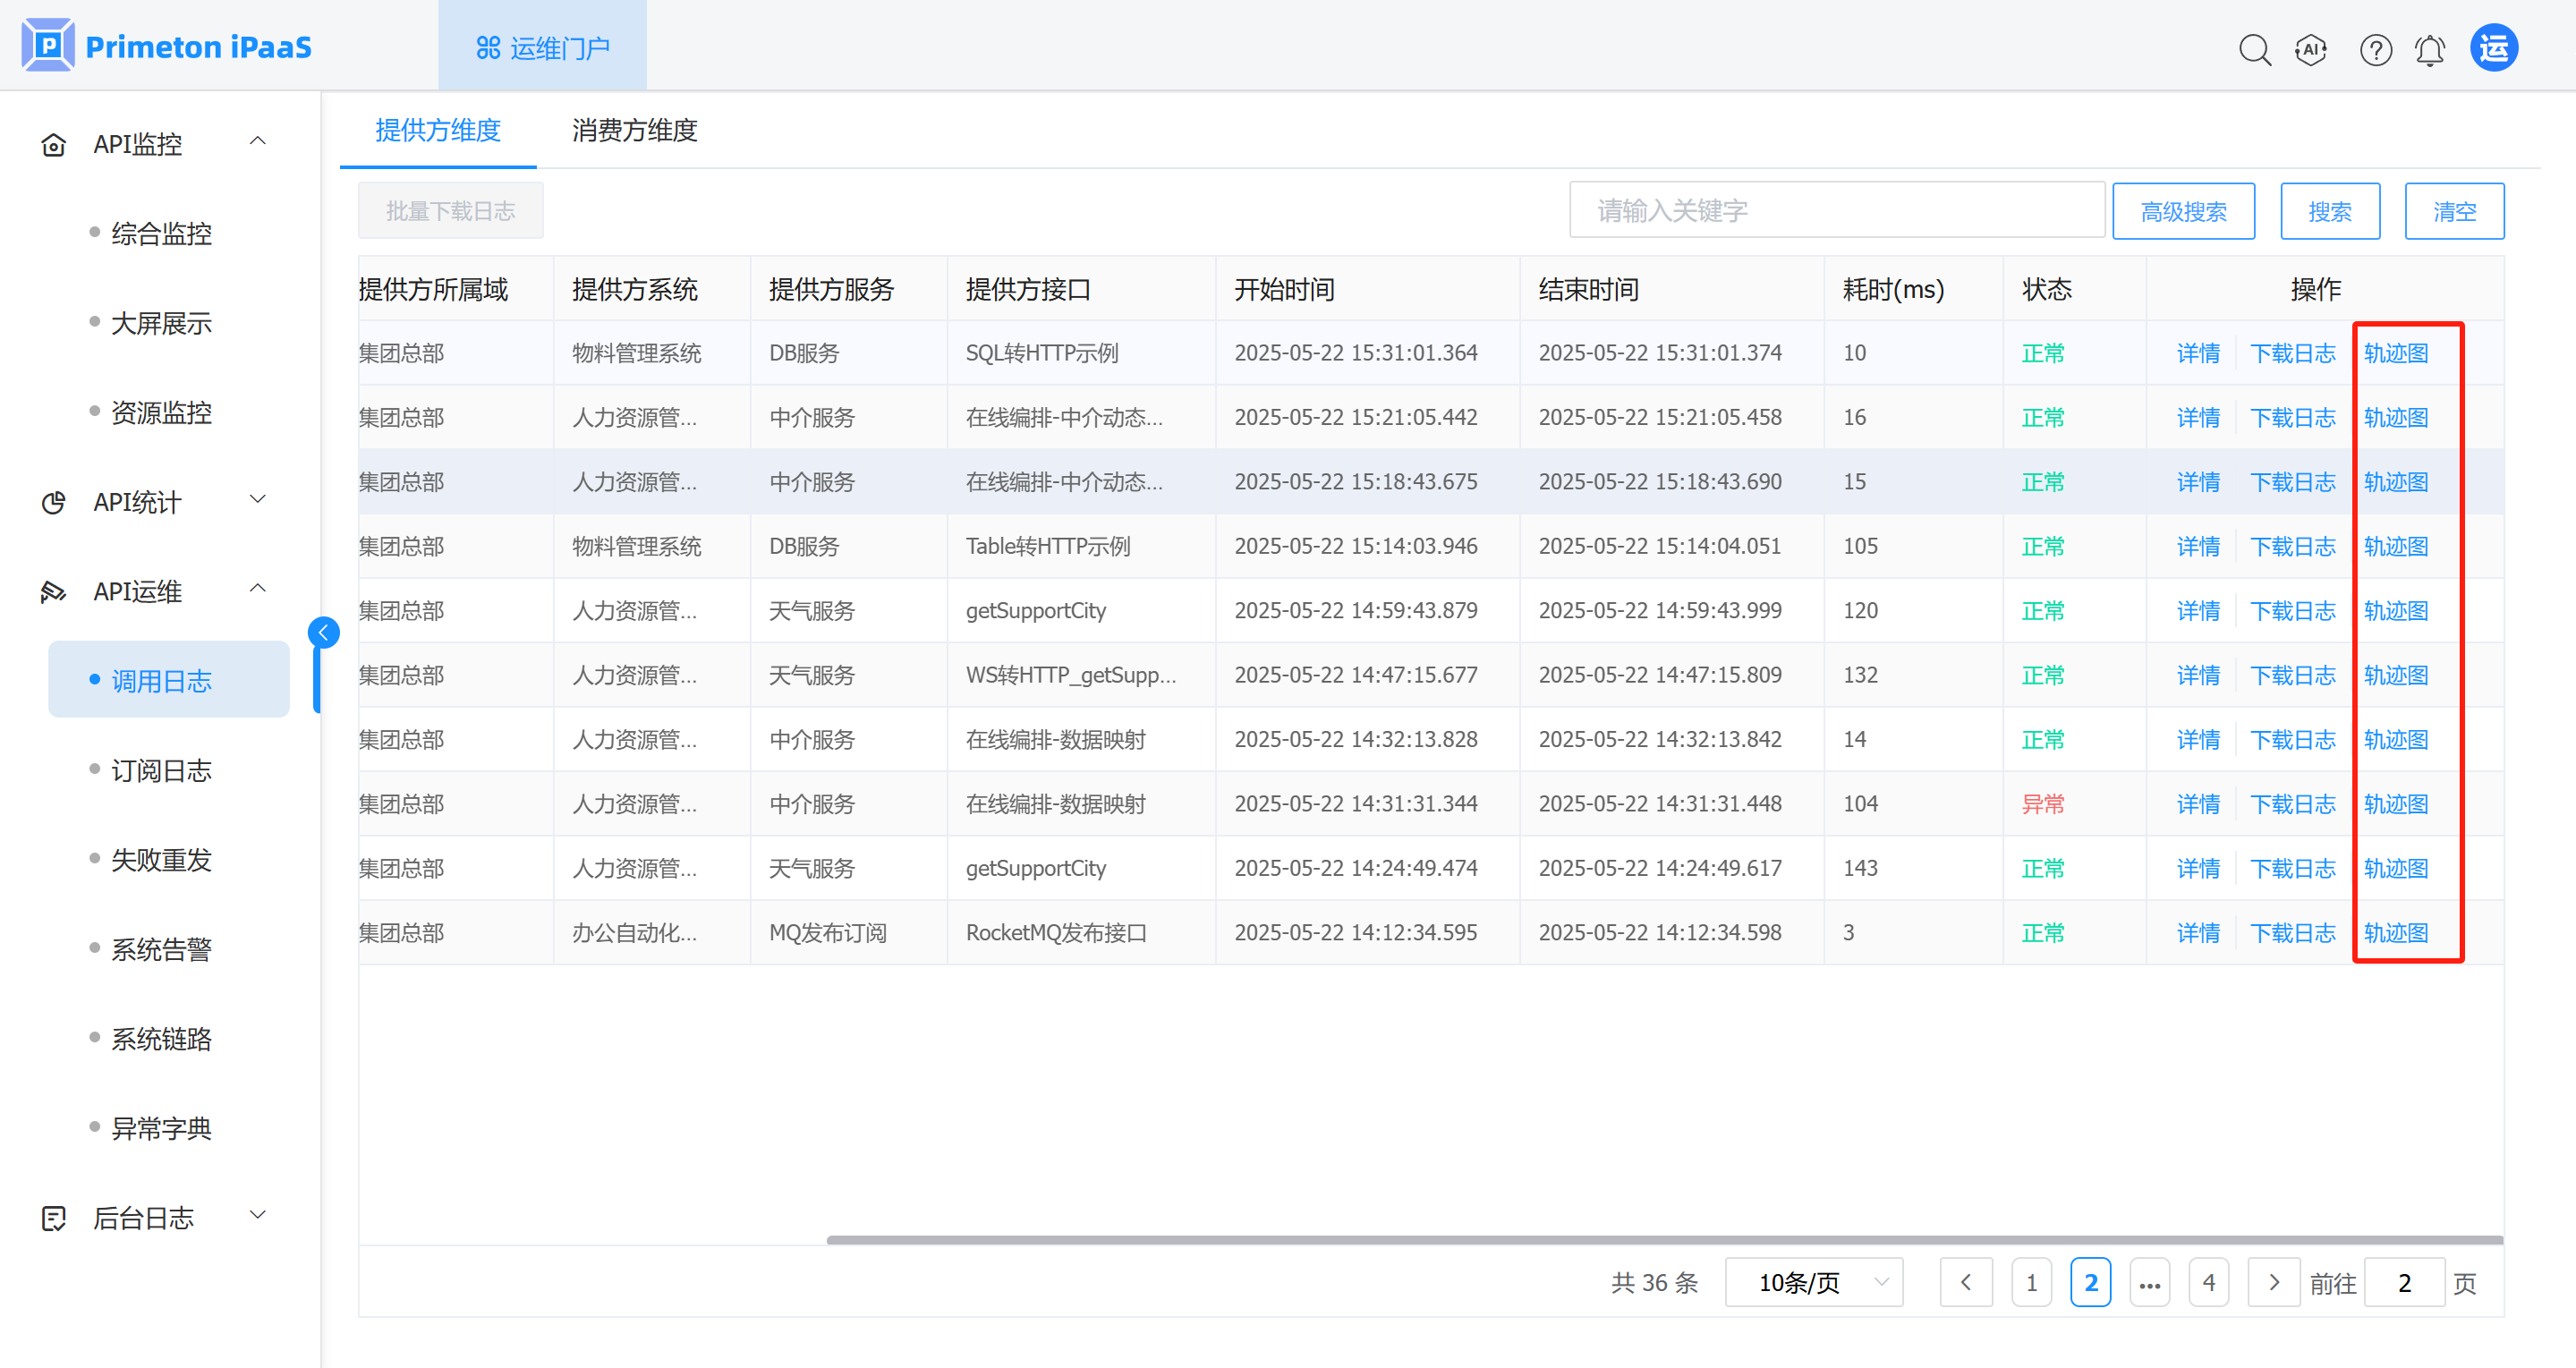Open the 运维门户 top tab
This screenshot has height=1368, width=2576.
(542, 47)
